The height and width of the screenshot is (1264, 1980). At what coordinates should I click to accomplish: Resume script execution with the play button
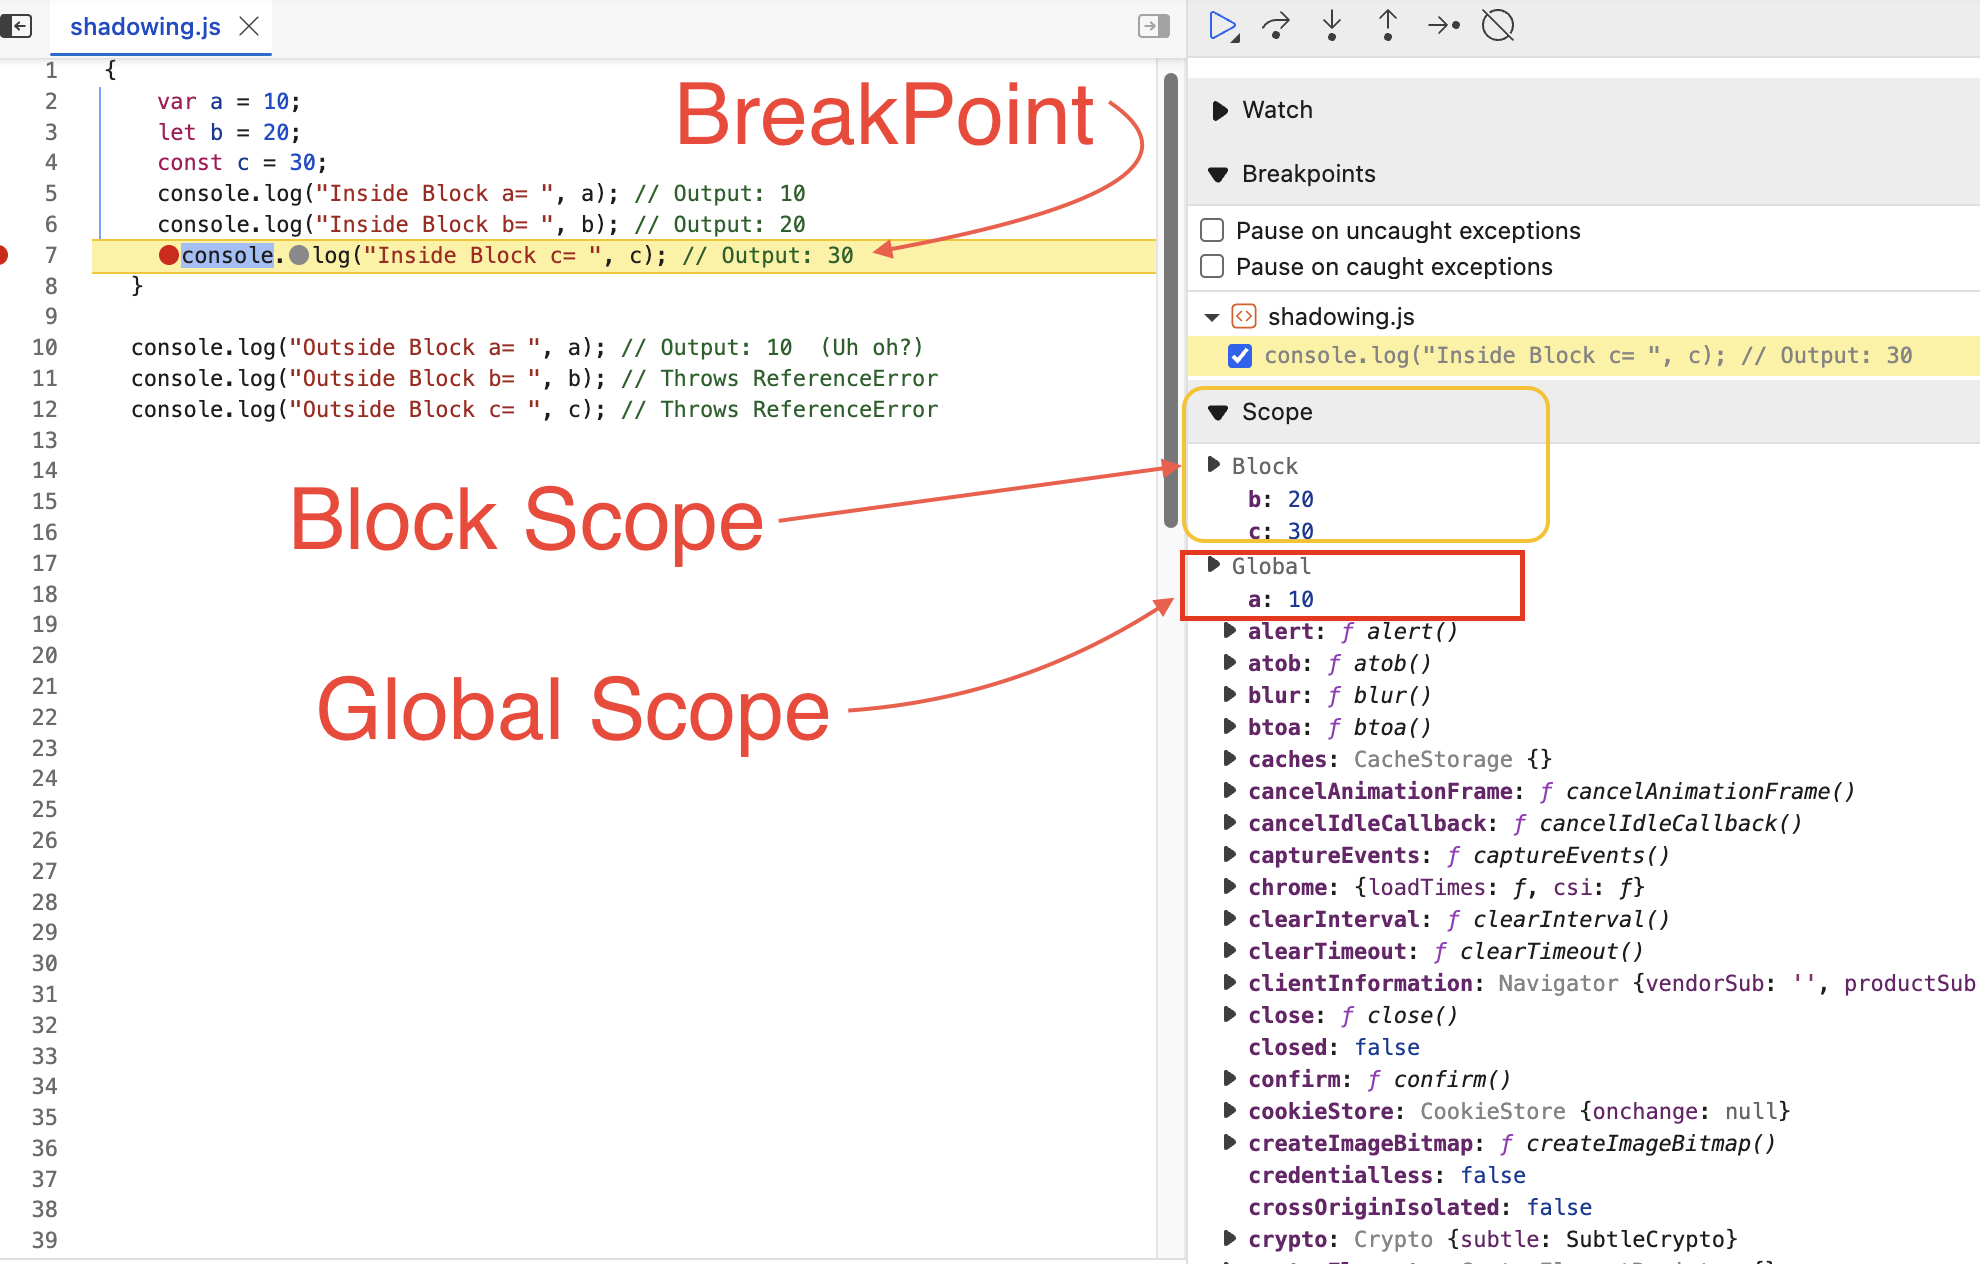[x=1223, y=26]
